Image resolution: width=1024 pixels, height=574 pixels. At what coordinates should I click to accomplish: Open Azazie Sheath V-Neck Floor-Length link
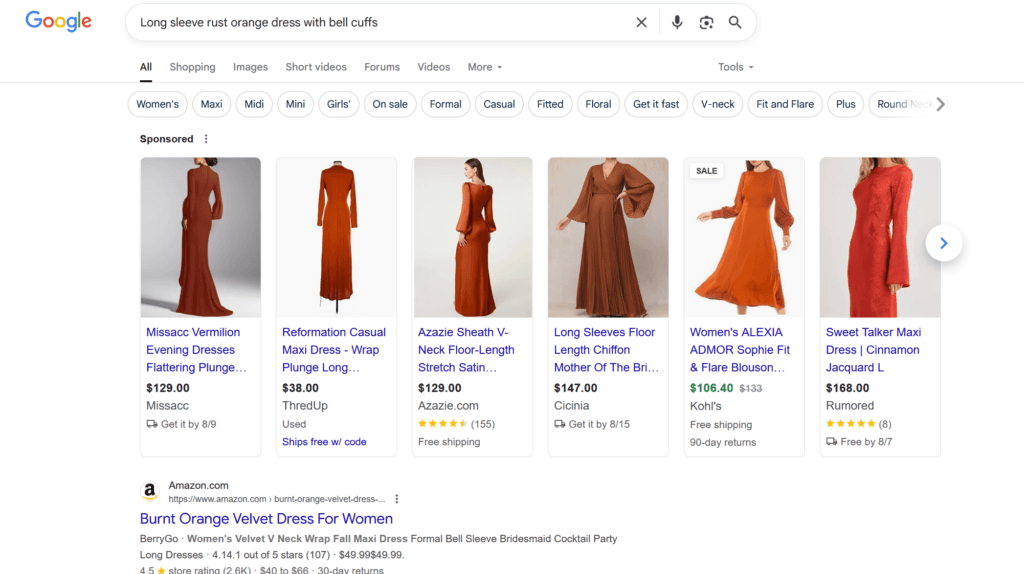coord(466,350)
